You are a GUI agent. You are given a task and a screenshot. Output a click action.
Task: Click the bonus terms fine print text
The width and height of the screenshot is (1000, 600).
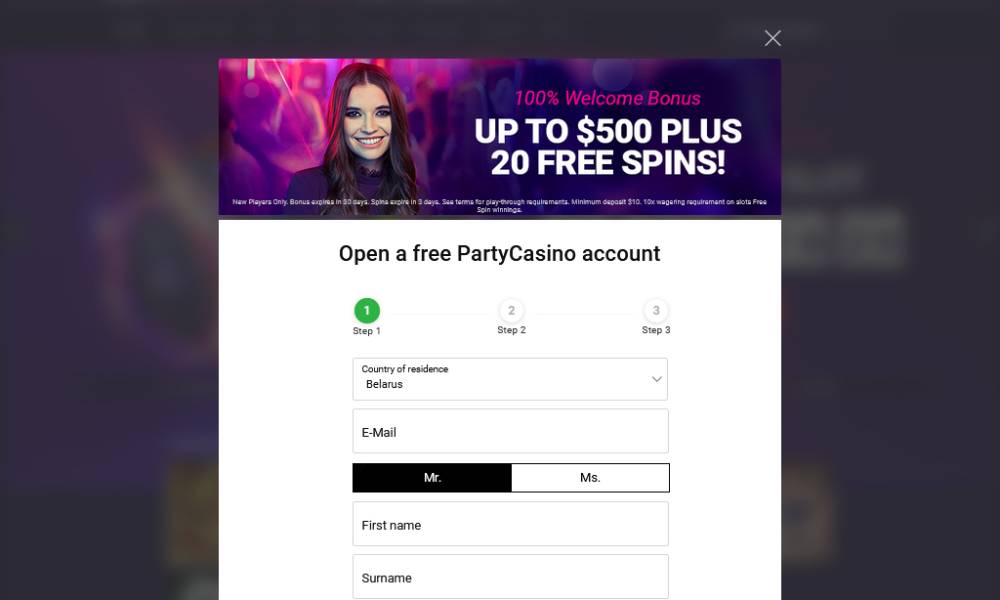(x=499, y=205)
